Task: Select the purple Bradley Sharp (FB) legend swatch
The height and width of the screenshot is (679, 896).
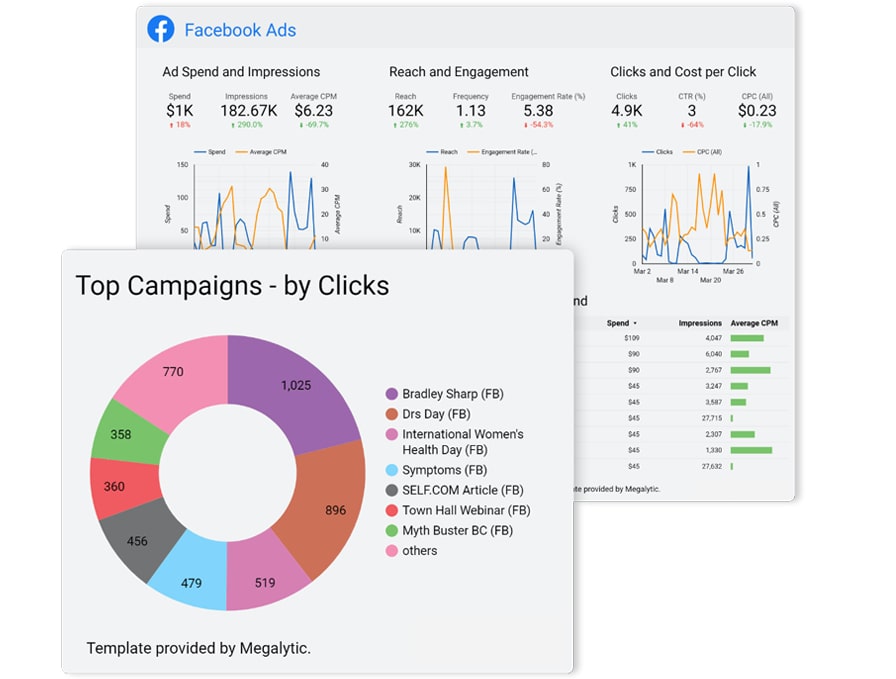Action: (391, 394)
